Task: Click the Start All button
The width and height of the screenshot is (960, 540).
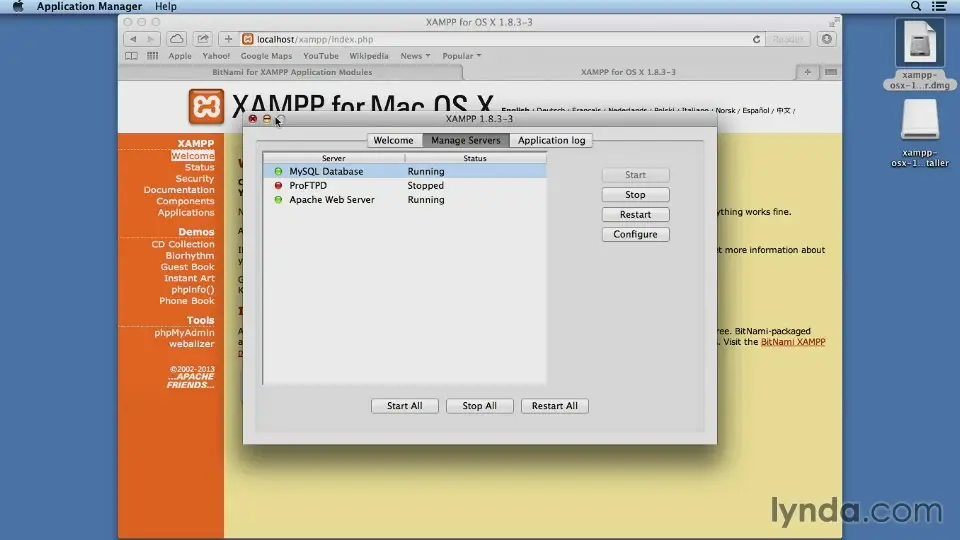Action: coord(405,406)
